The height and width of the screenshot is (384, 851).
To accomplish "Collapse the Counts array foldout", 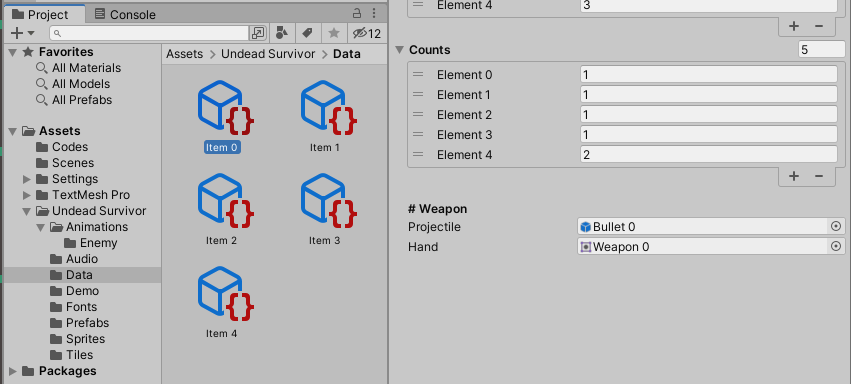I will 399,50.
